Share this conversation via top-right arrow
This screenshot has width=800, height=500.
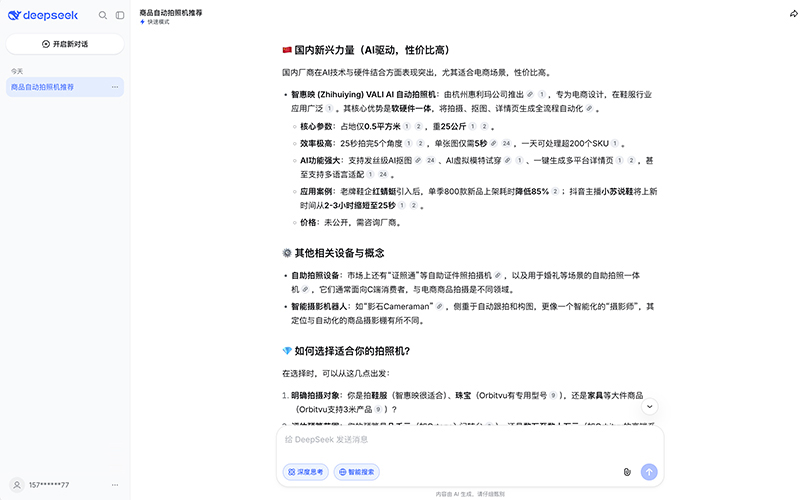[x=793, y=14]
